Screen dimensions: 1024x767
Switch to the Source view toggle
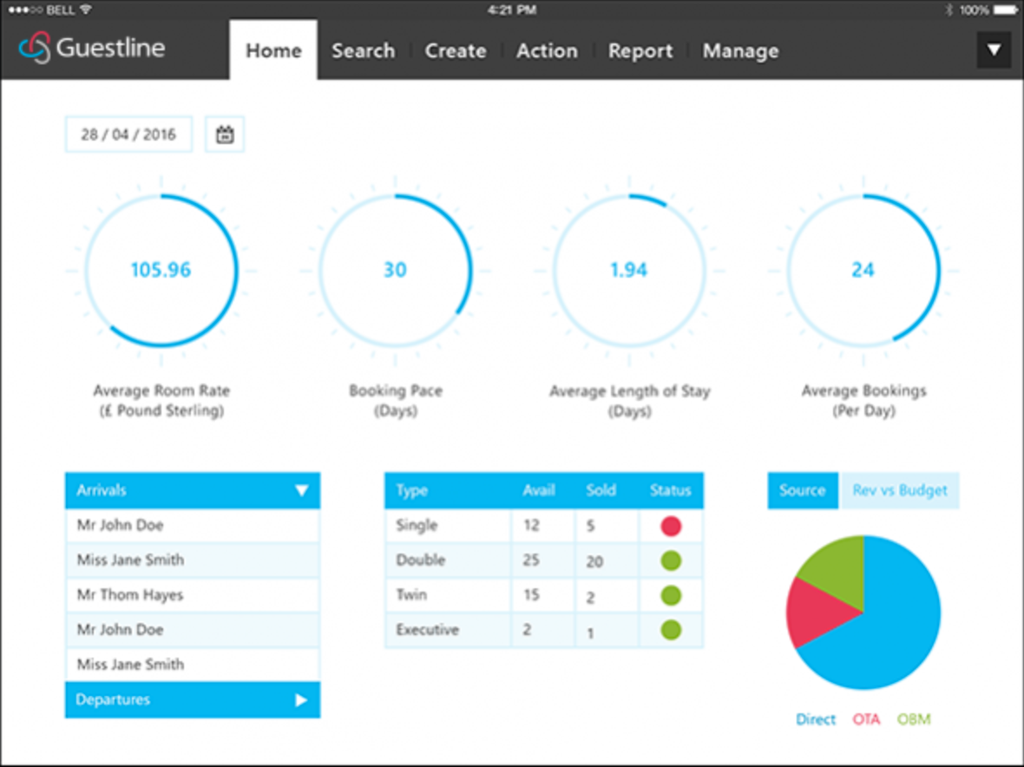point(802,490)
